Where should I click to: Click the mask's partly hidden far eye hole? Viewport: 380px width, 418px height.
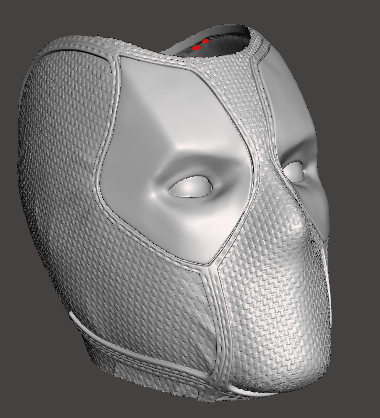coord(294,171)
